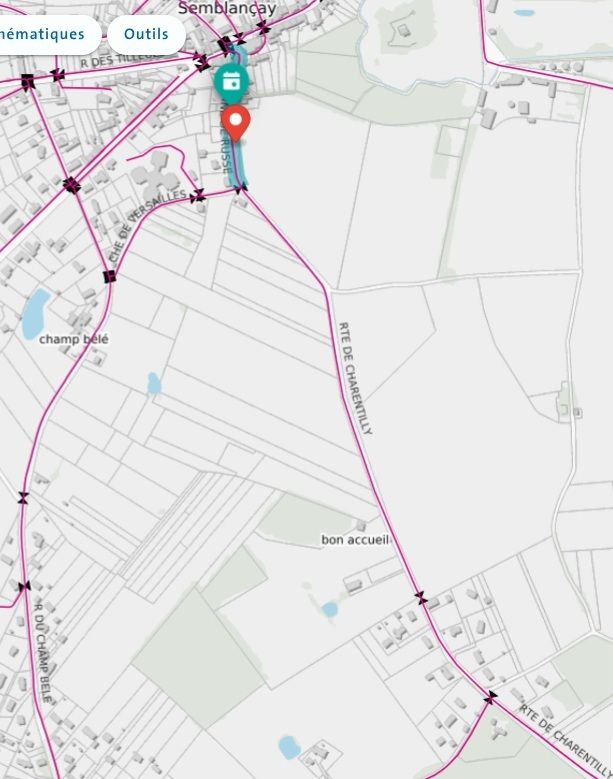Image resolution: width=613 pixels, height=779 pixels.
Task: Select the black square node at left edge
Action: click(28, 81)
